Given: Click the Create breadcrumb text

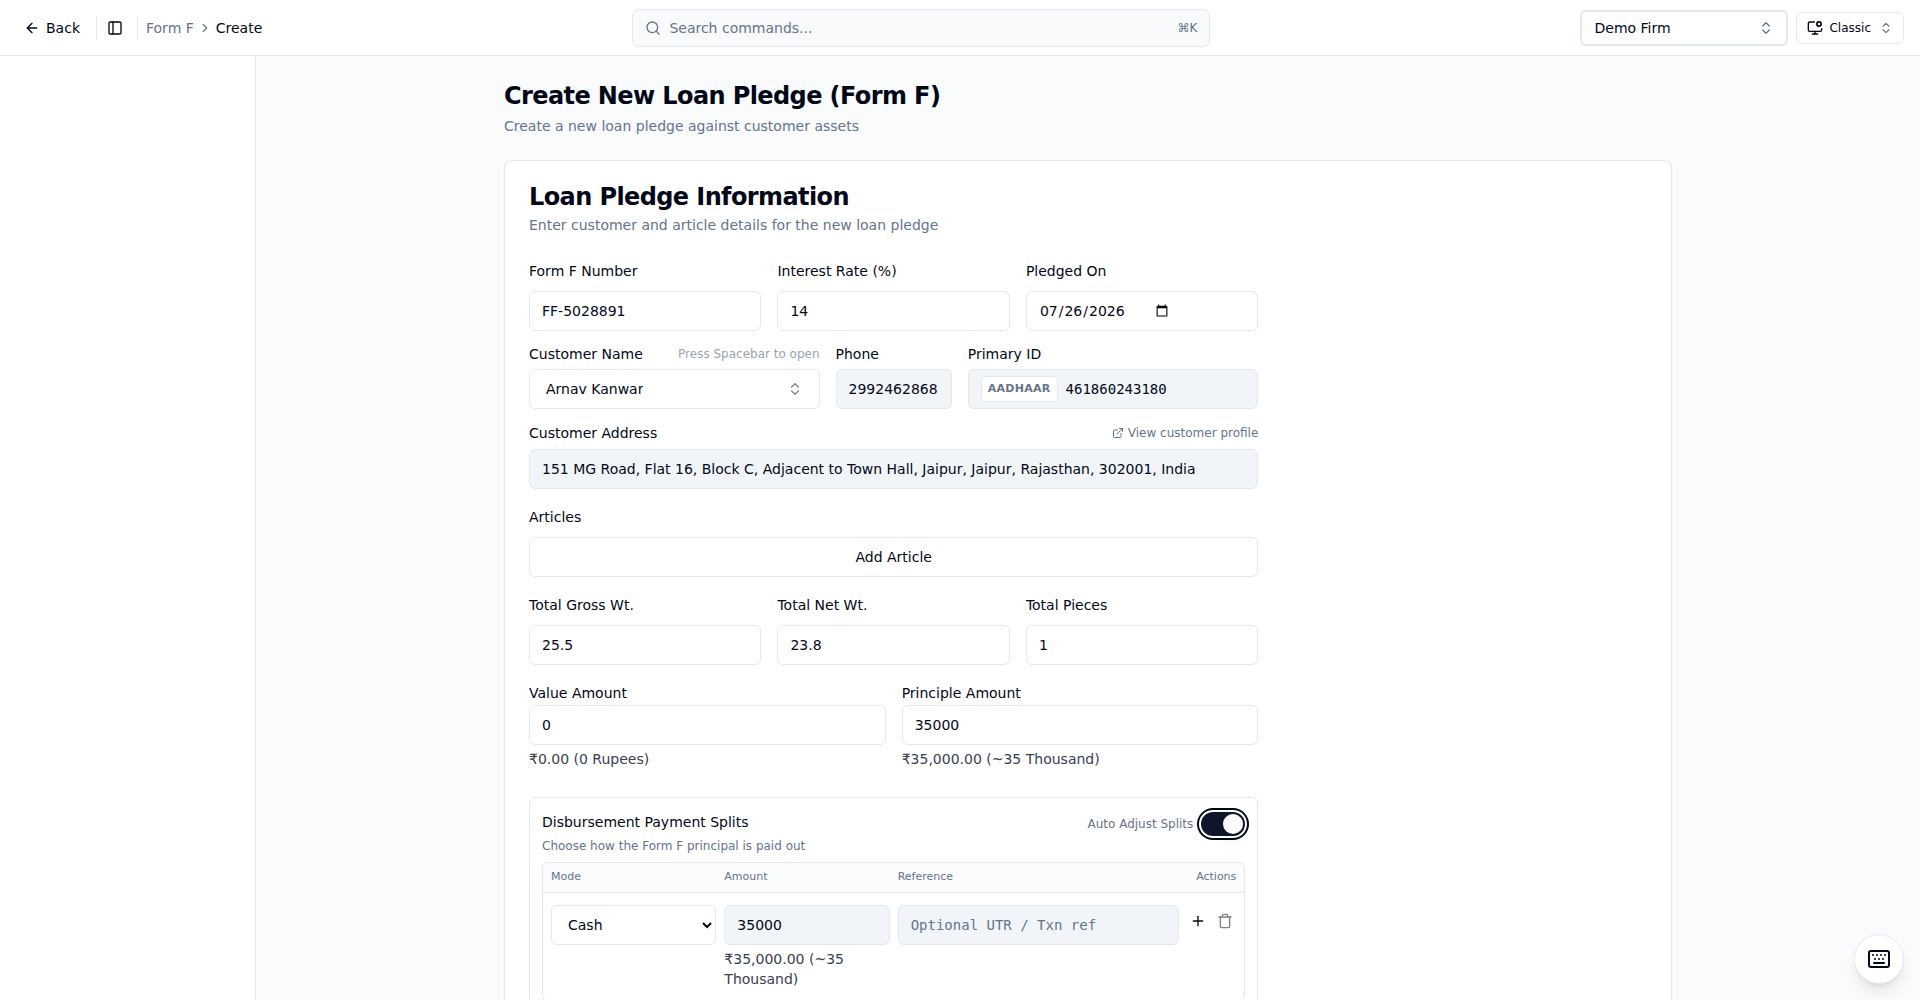Looking at the screenshot, I should pos(239,28).
